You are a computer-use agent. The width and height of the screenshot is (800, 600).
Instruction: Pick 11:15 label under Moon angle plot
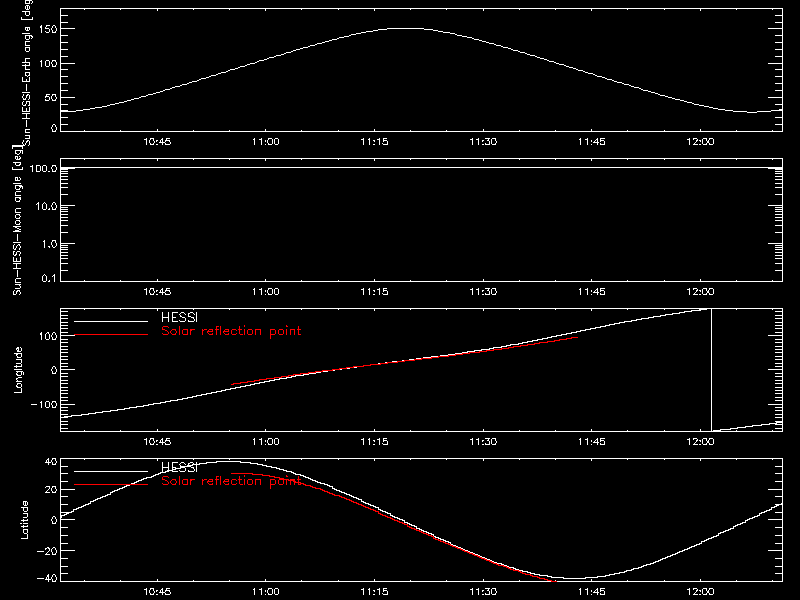pyautogui.click(x=374, y=292)
